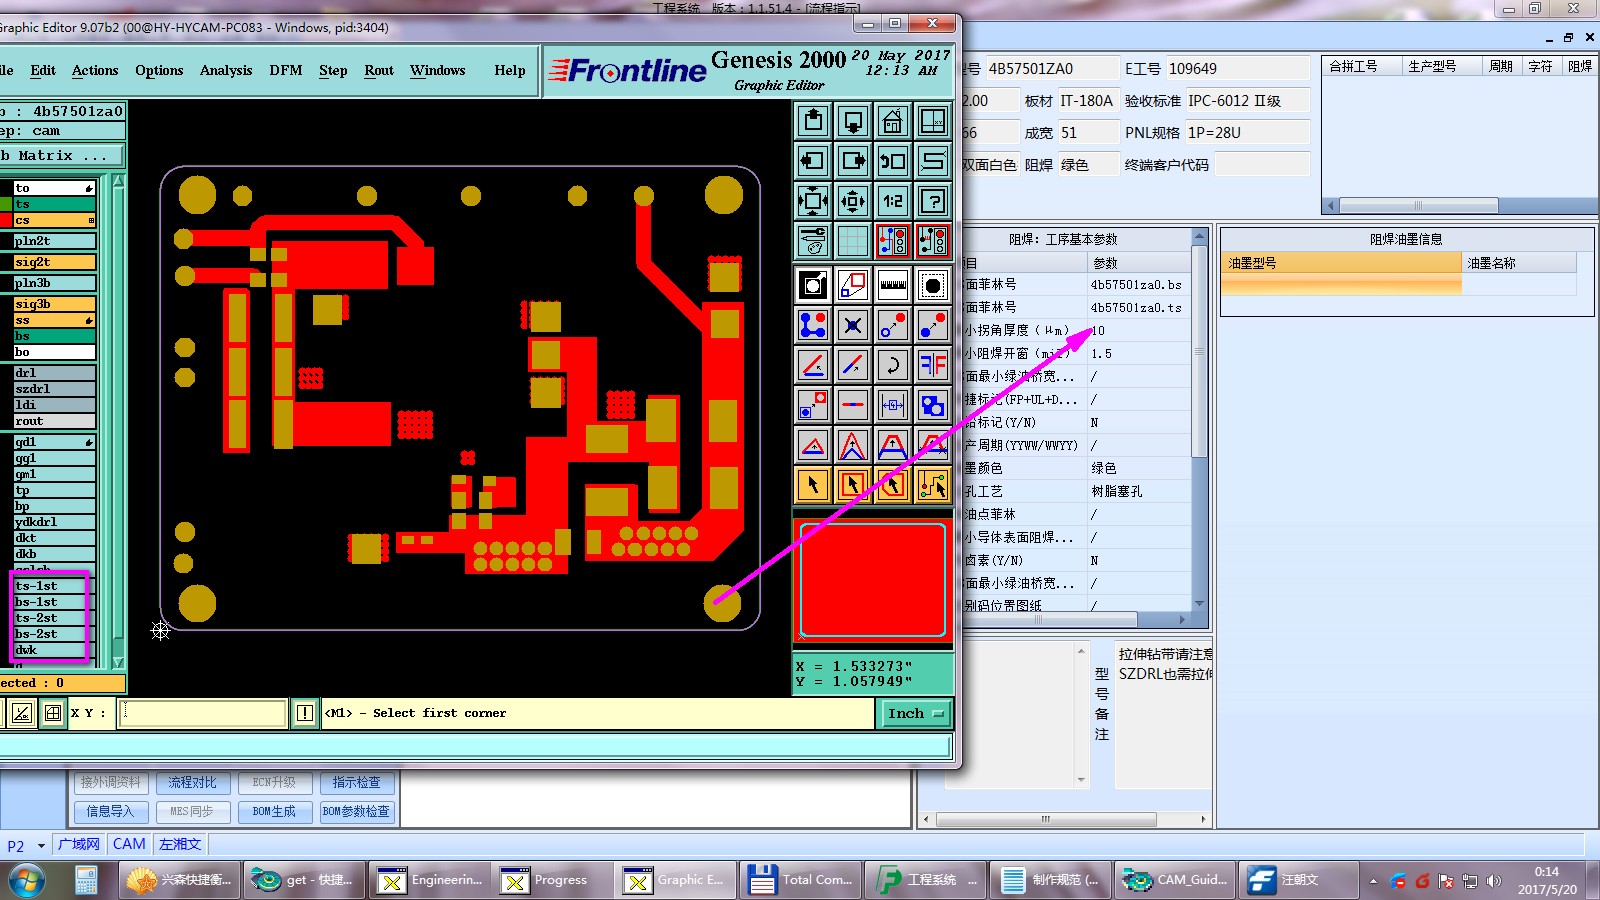Open the P2 dropdown arrow at bottom-left

41,845
